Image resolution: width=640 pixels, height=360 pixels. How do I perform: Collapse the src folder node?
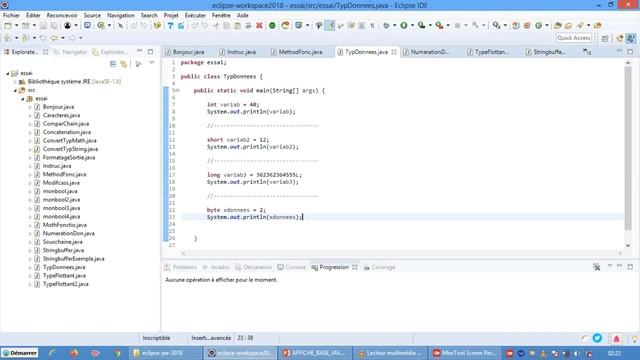[x=16, y=90]
